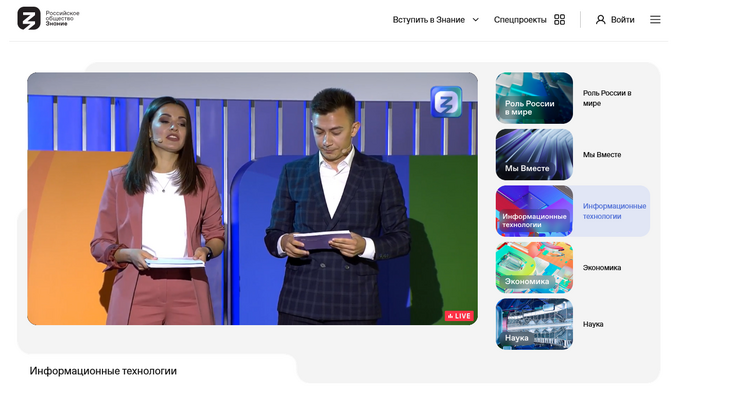Select the Экономика thumbnail

click(x=534, y=267)
